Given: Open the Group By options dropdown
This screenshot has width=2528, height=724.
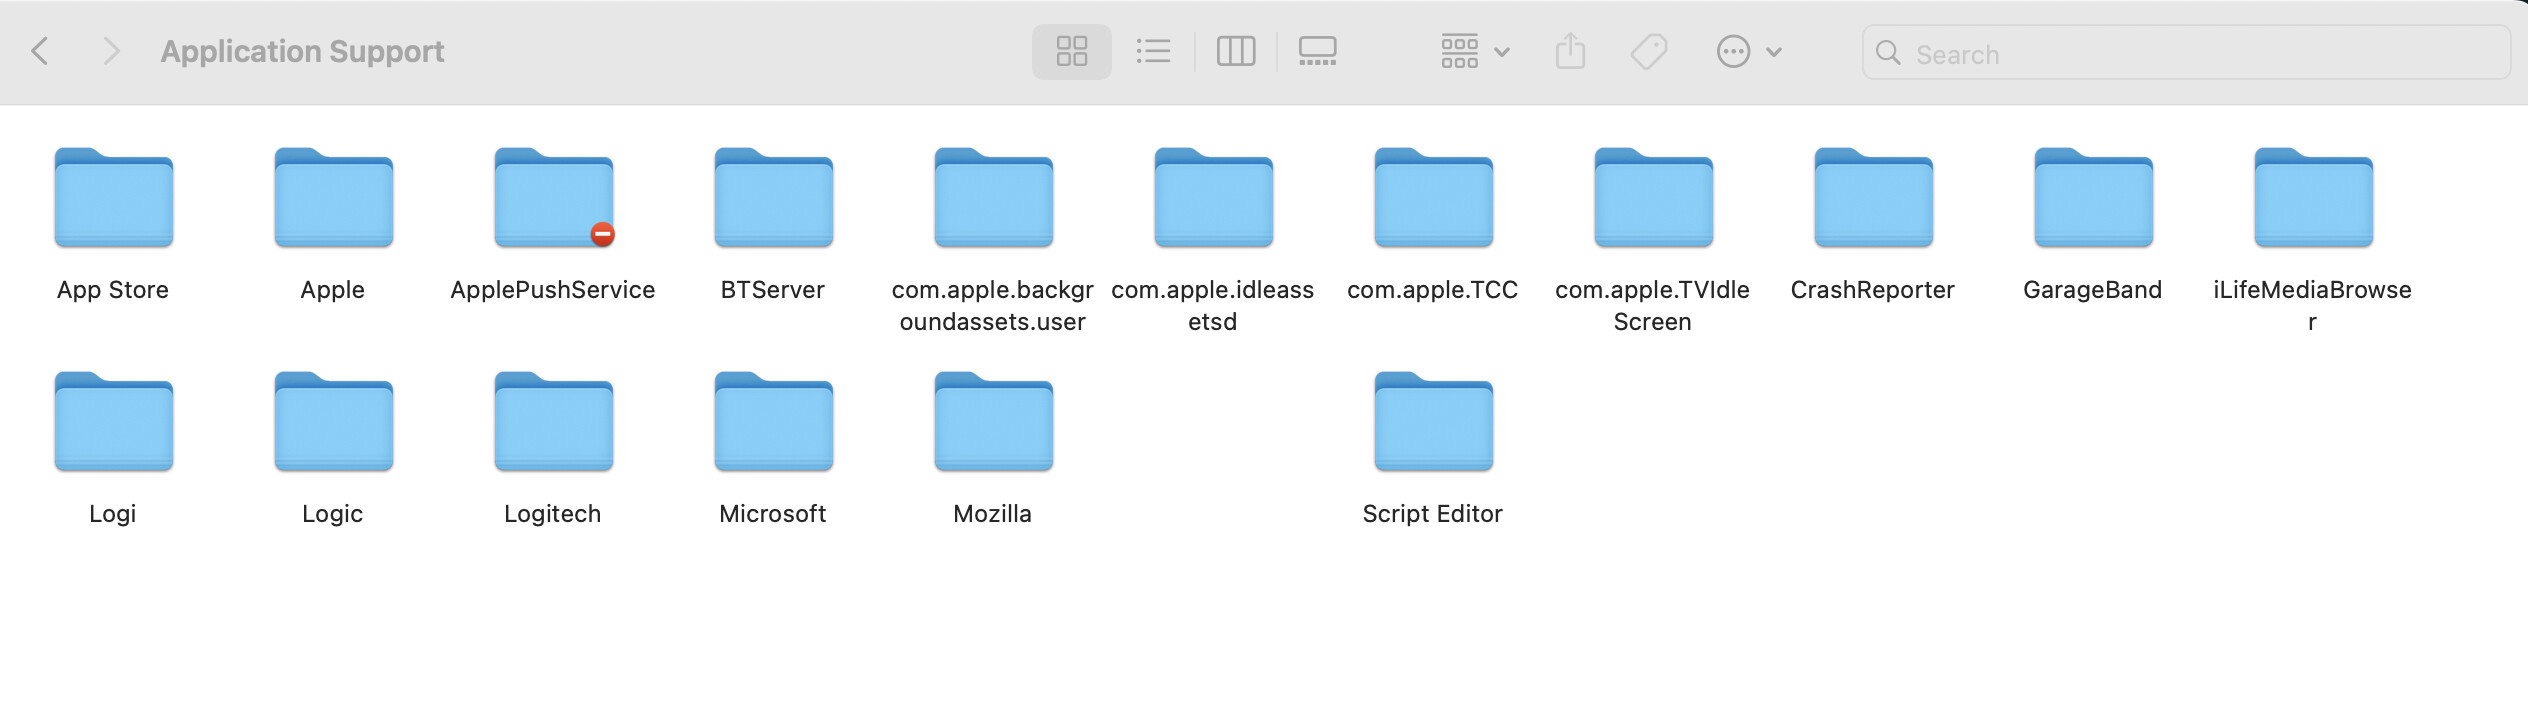Looking at the screenshot, I should [1474, 51].
